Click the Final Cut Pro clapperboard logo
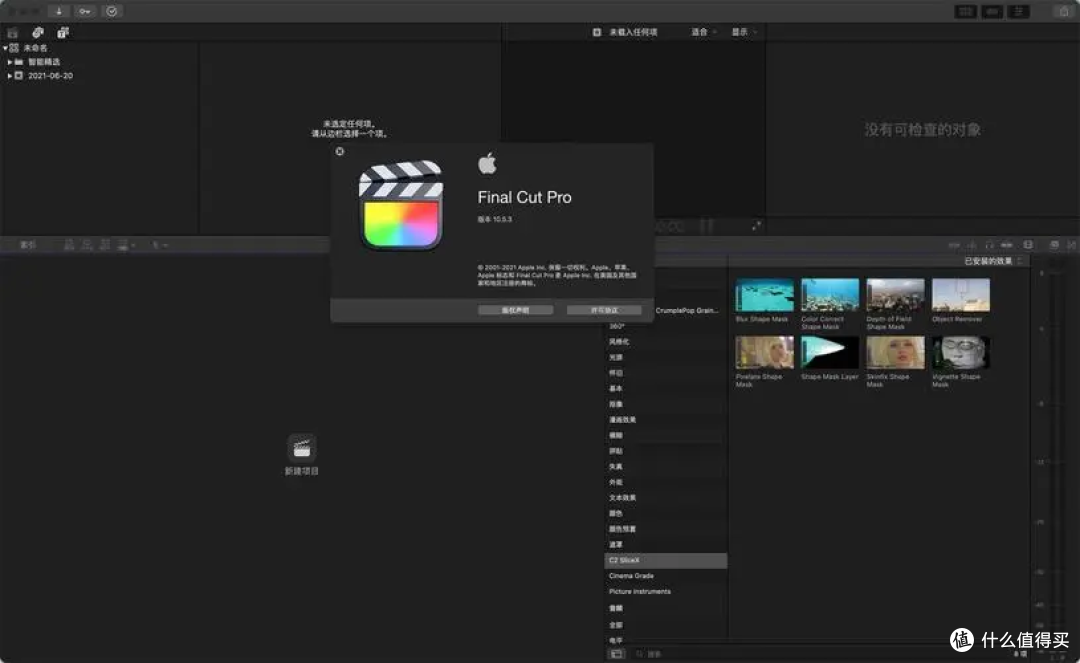1080x663 pixels. click(401, 205)
